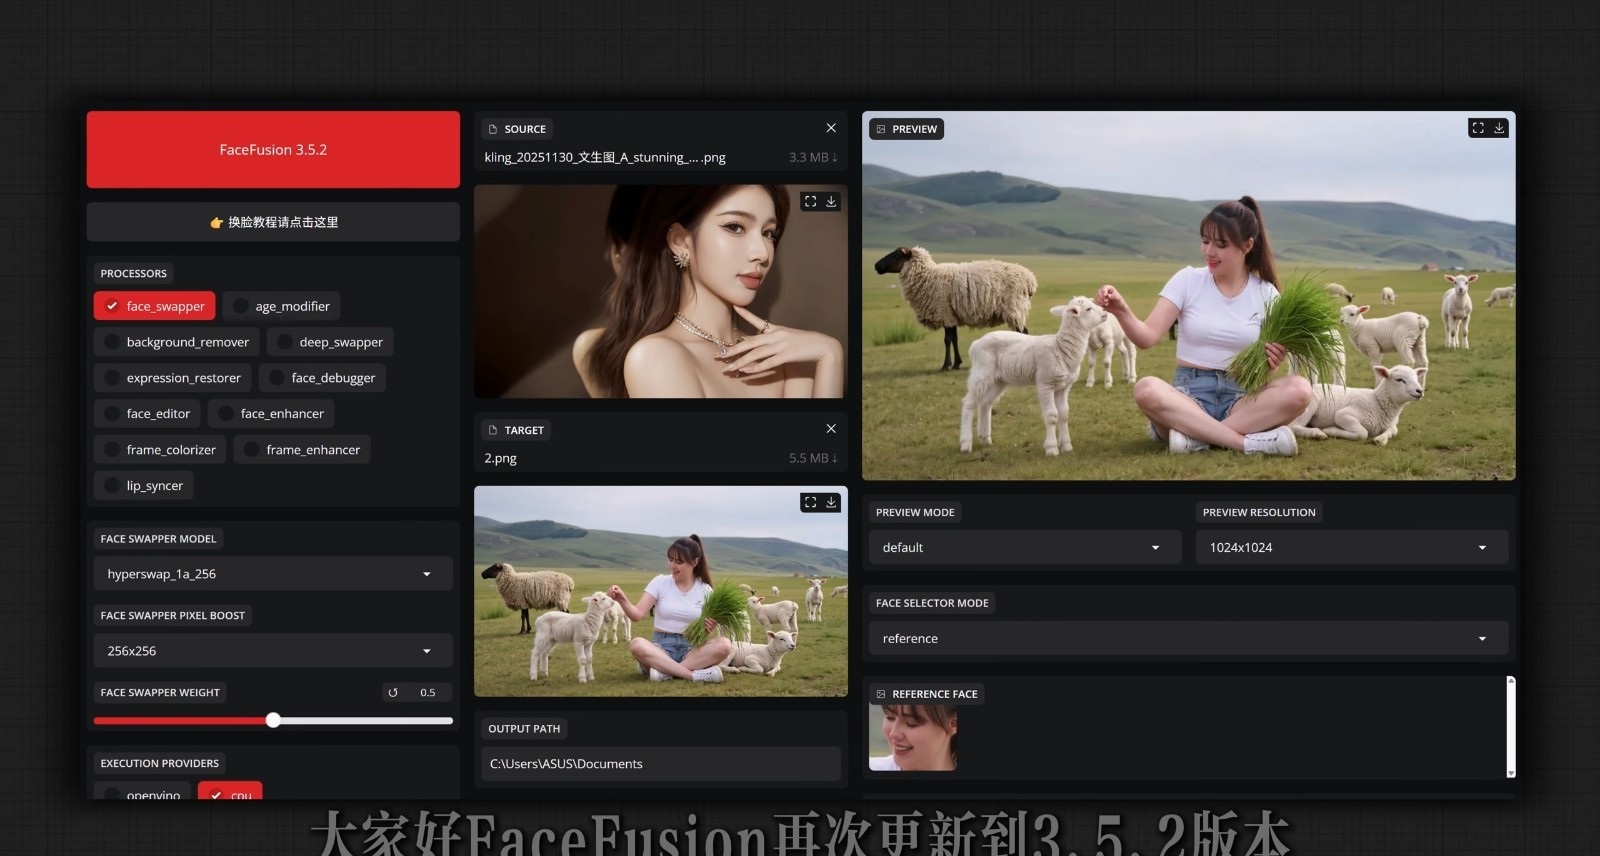Open the preview mode dropdown
Screen dimensions: 1600x856
pos(1025,548)
